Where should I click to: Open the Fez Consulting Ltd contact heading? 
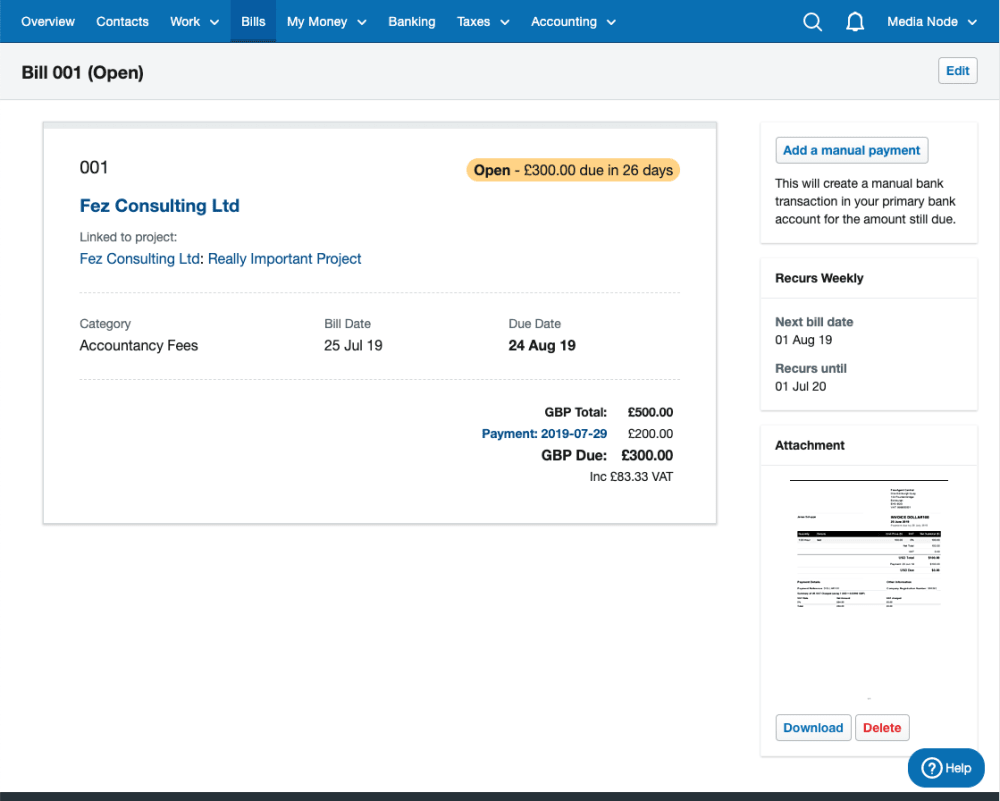[159, 206]
